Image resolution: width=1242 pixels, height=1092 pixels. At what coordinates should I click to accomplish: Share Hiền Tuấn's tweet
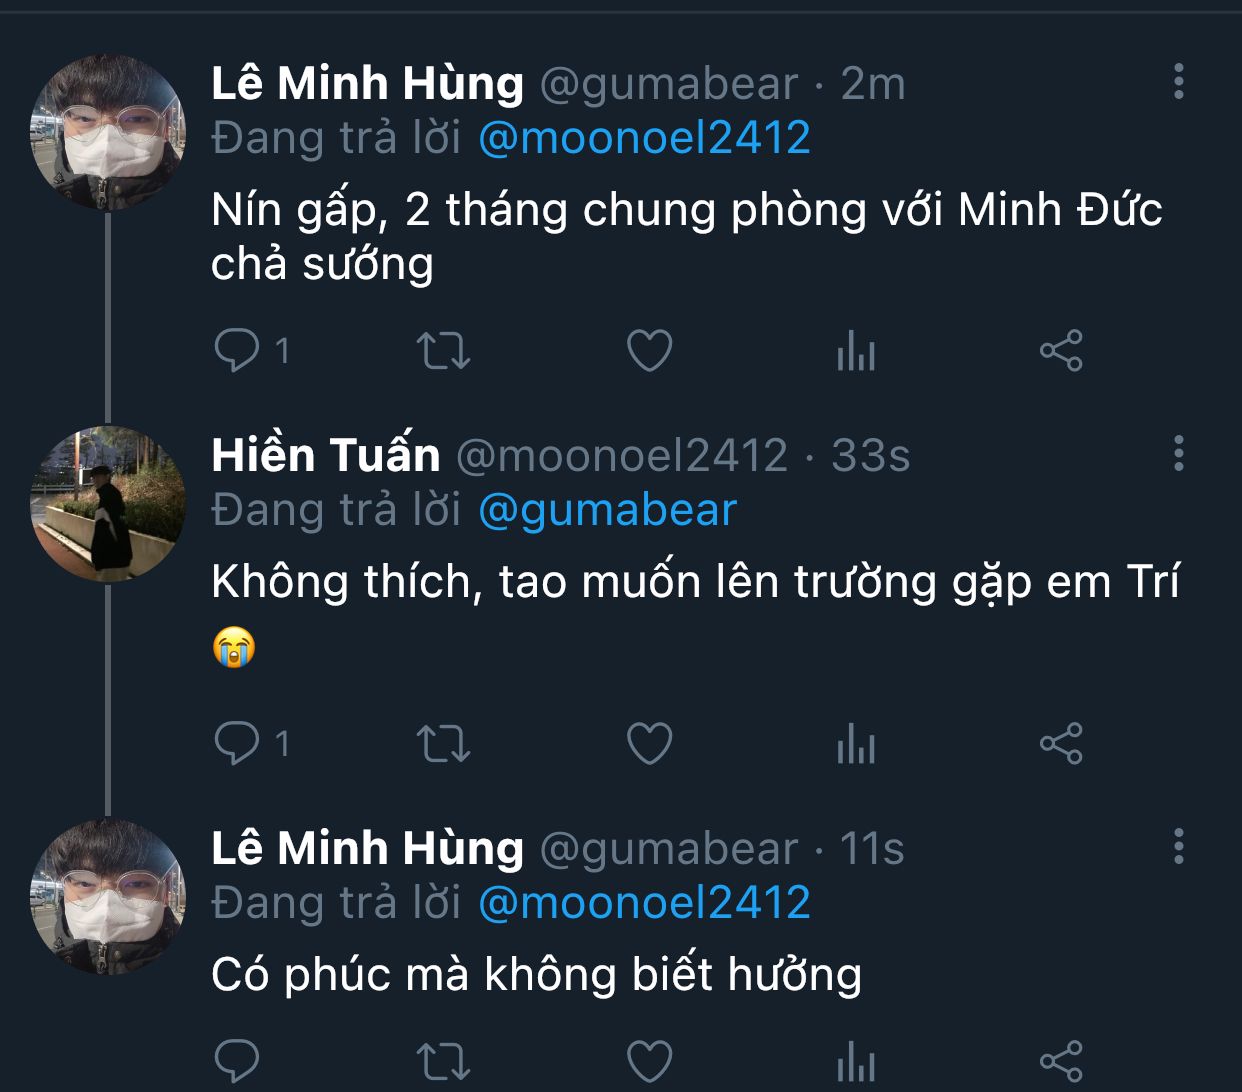coord(1061,743)
